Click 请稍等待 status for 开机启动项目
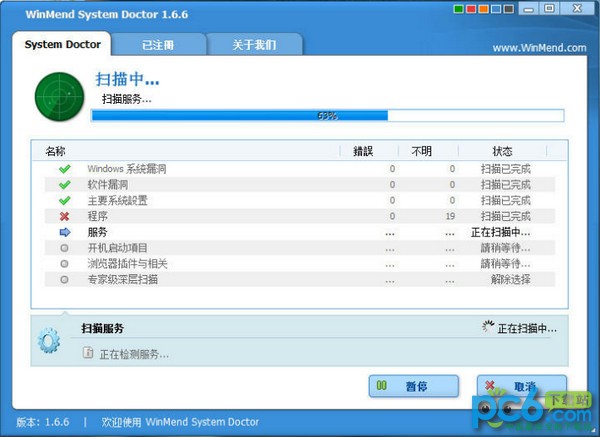 (x=505, y=248)
